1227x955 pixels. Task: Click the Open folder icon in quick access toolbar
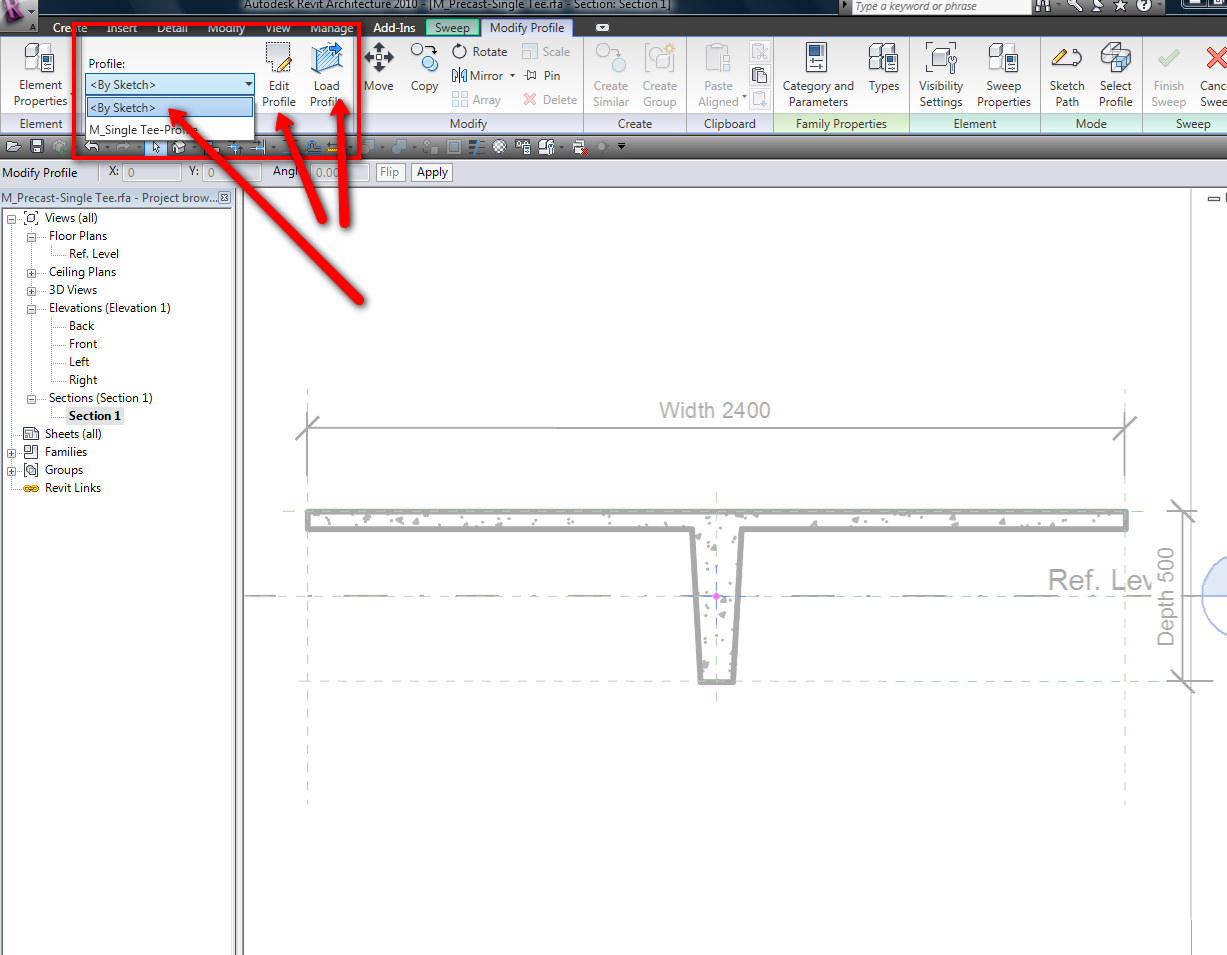coord(13,146)
